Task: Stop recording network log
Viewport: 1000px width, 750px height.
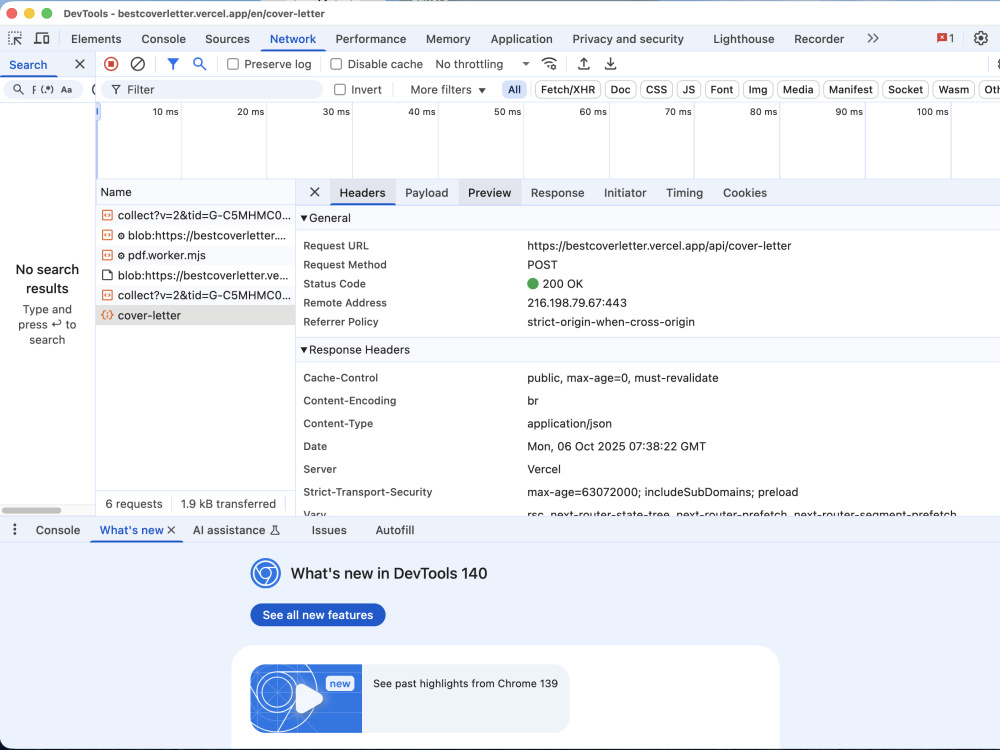Action: tap(111, 64)
